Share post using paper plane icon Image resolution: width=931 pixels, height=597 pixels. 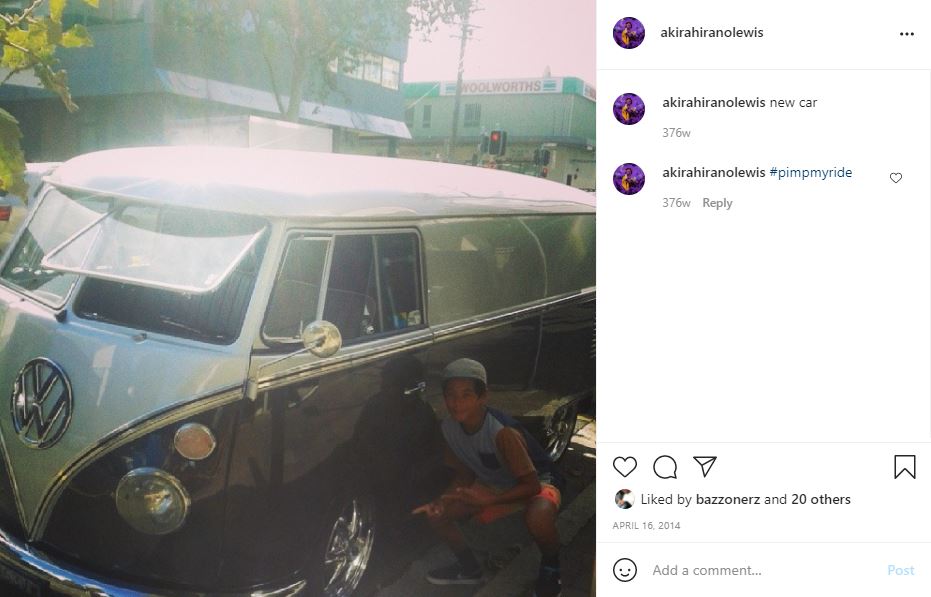705,466
